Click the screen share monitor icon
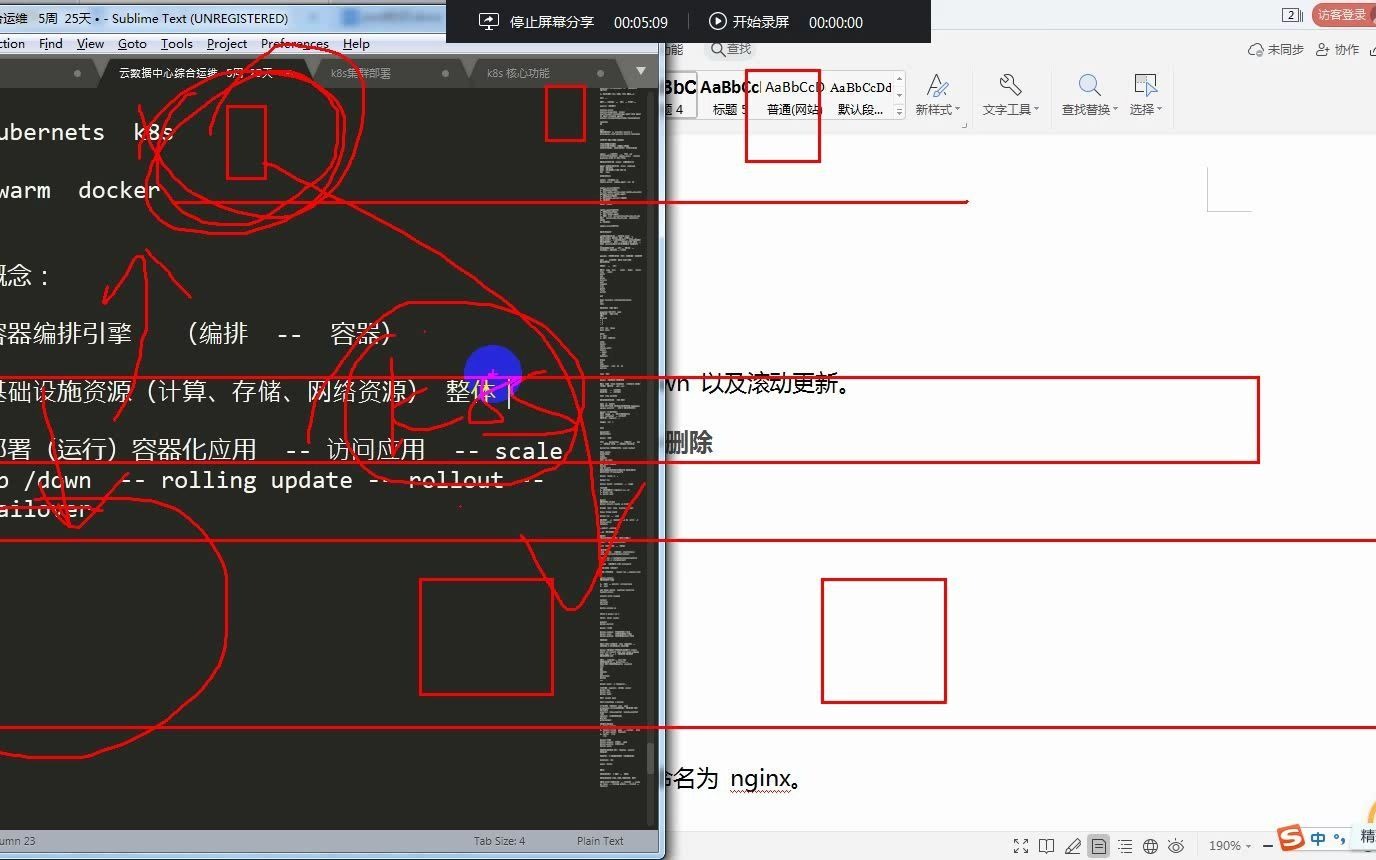The width and height of the screenshot is (1376, 860). click(x=488, y=22)
